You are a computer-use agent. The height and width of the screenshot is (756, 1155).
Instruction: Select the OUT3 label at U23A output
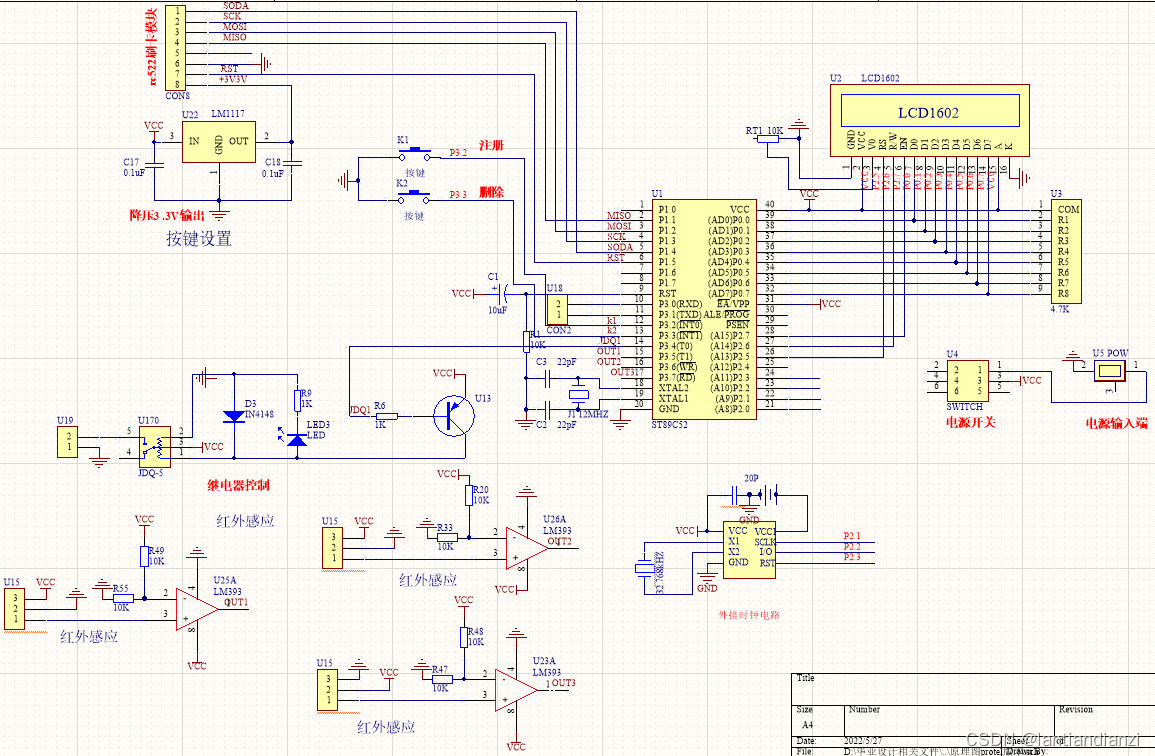(x=564, y=683)
